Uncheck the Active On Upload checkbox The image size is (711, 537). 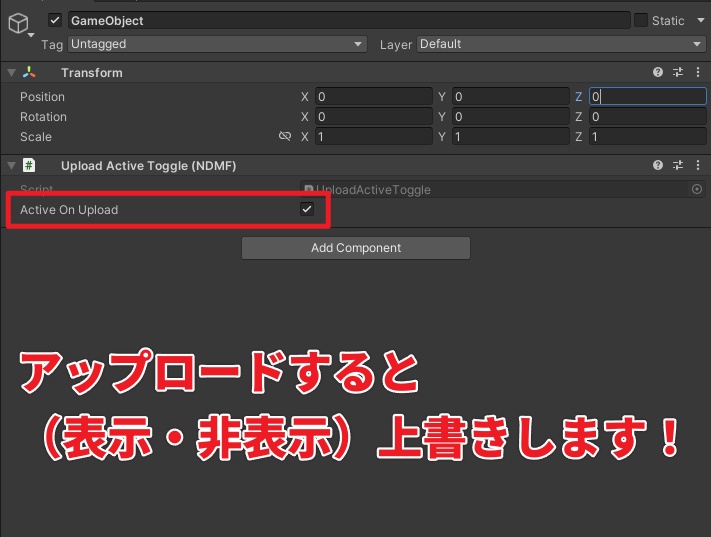pyautogui.click(x=307, y=209)
